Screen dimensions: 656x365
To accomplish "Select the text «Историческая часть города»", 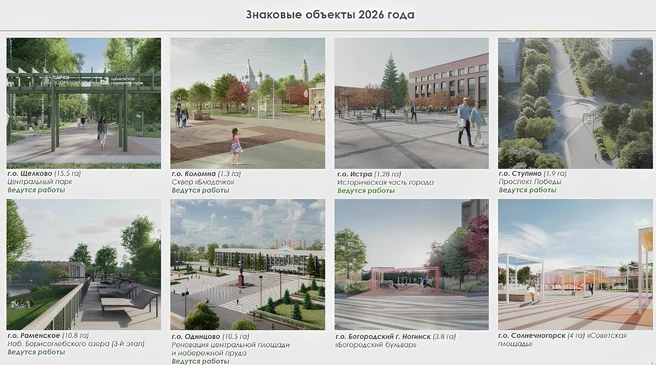I will 385,182.
